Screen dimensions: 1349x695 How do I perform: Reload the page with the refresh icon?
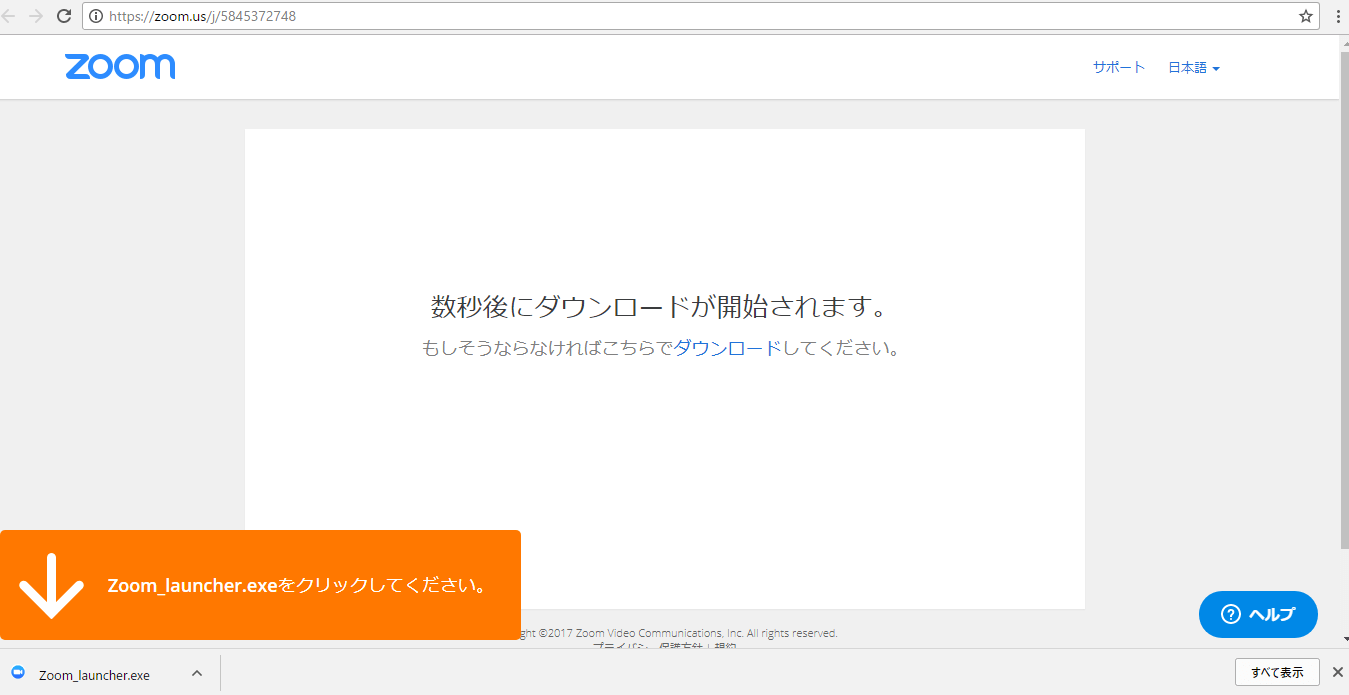64,16
